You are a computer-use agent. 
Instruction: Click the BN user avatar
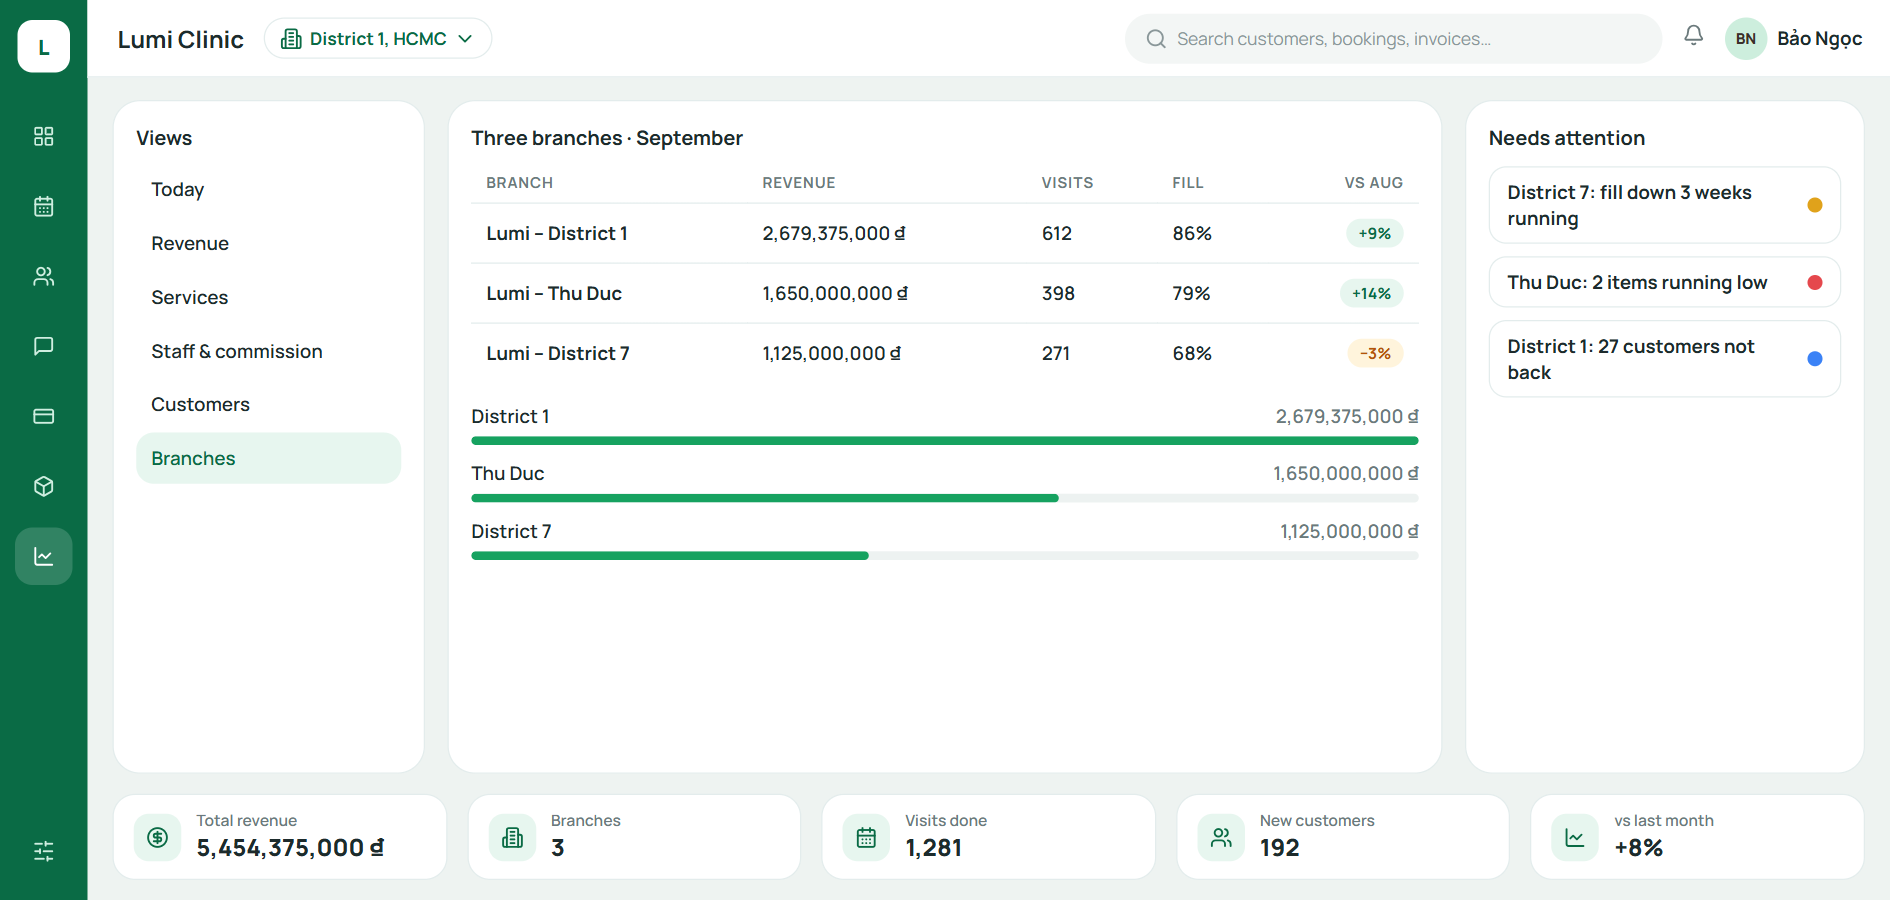pos(1745,39)
